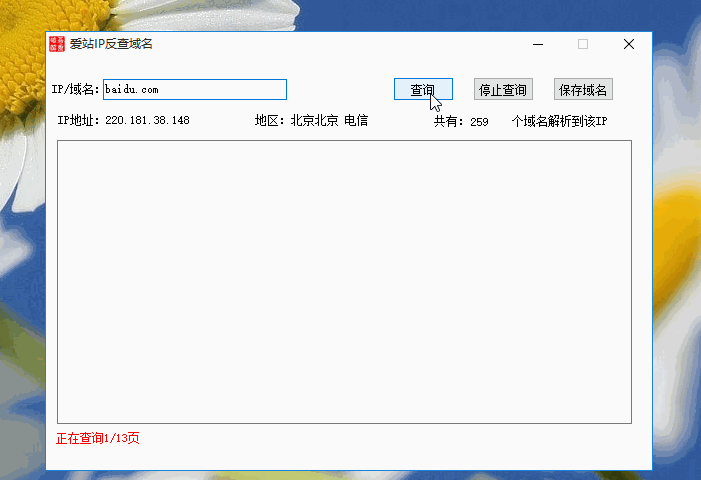The image size is (701, 480).
Task: Click the 北京北京 电信 region text
Action: coord(329,120)
